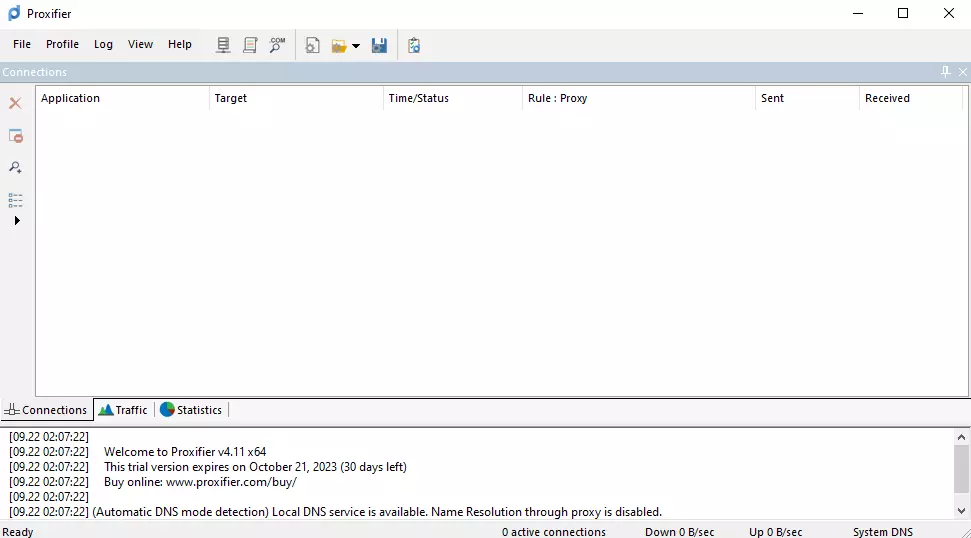Open the Log menu
Screen dimensions: 971x538
tap(103, 45)
